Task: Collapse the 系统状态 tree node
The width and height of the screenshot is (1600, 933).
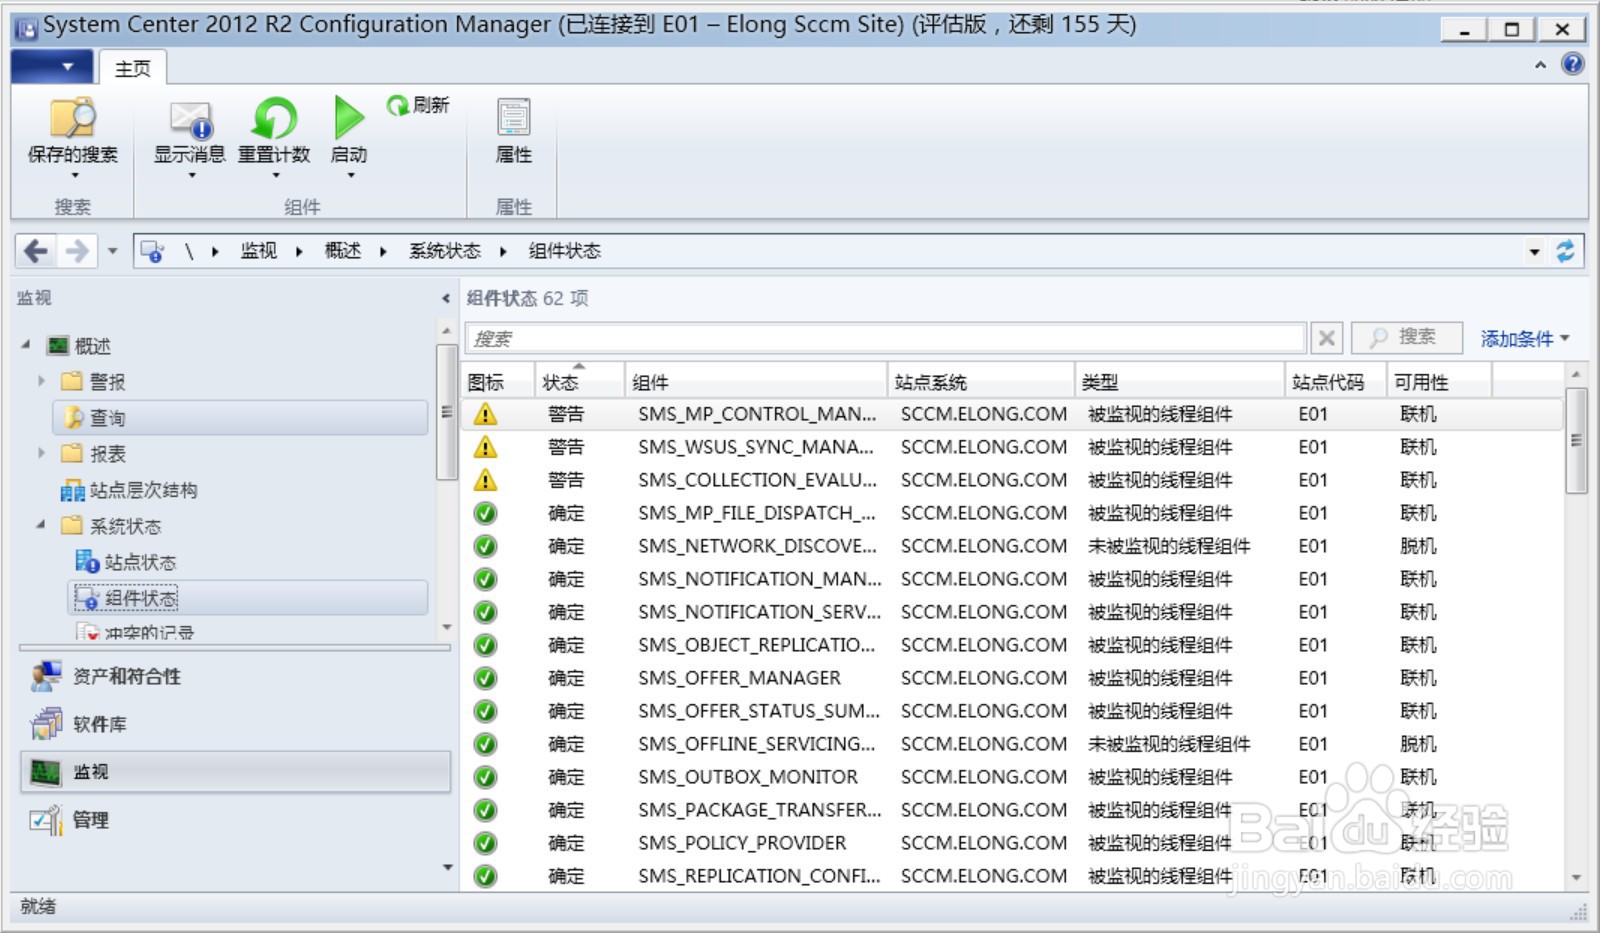Action: [41, 525]
